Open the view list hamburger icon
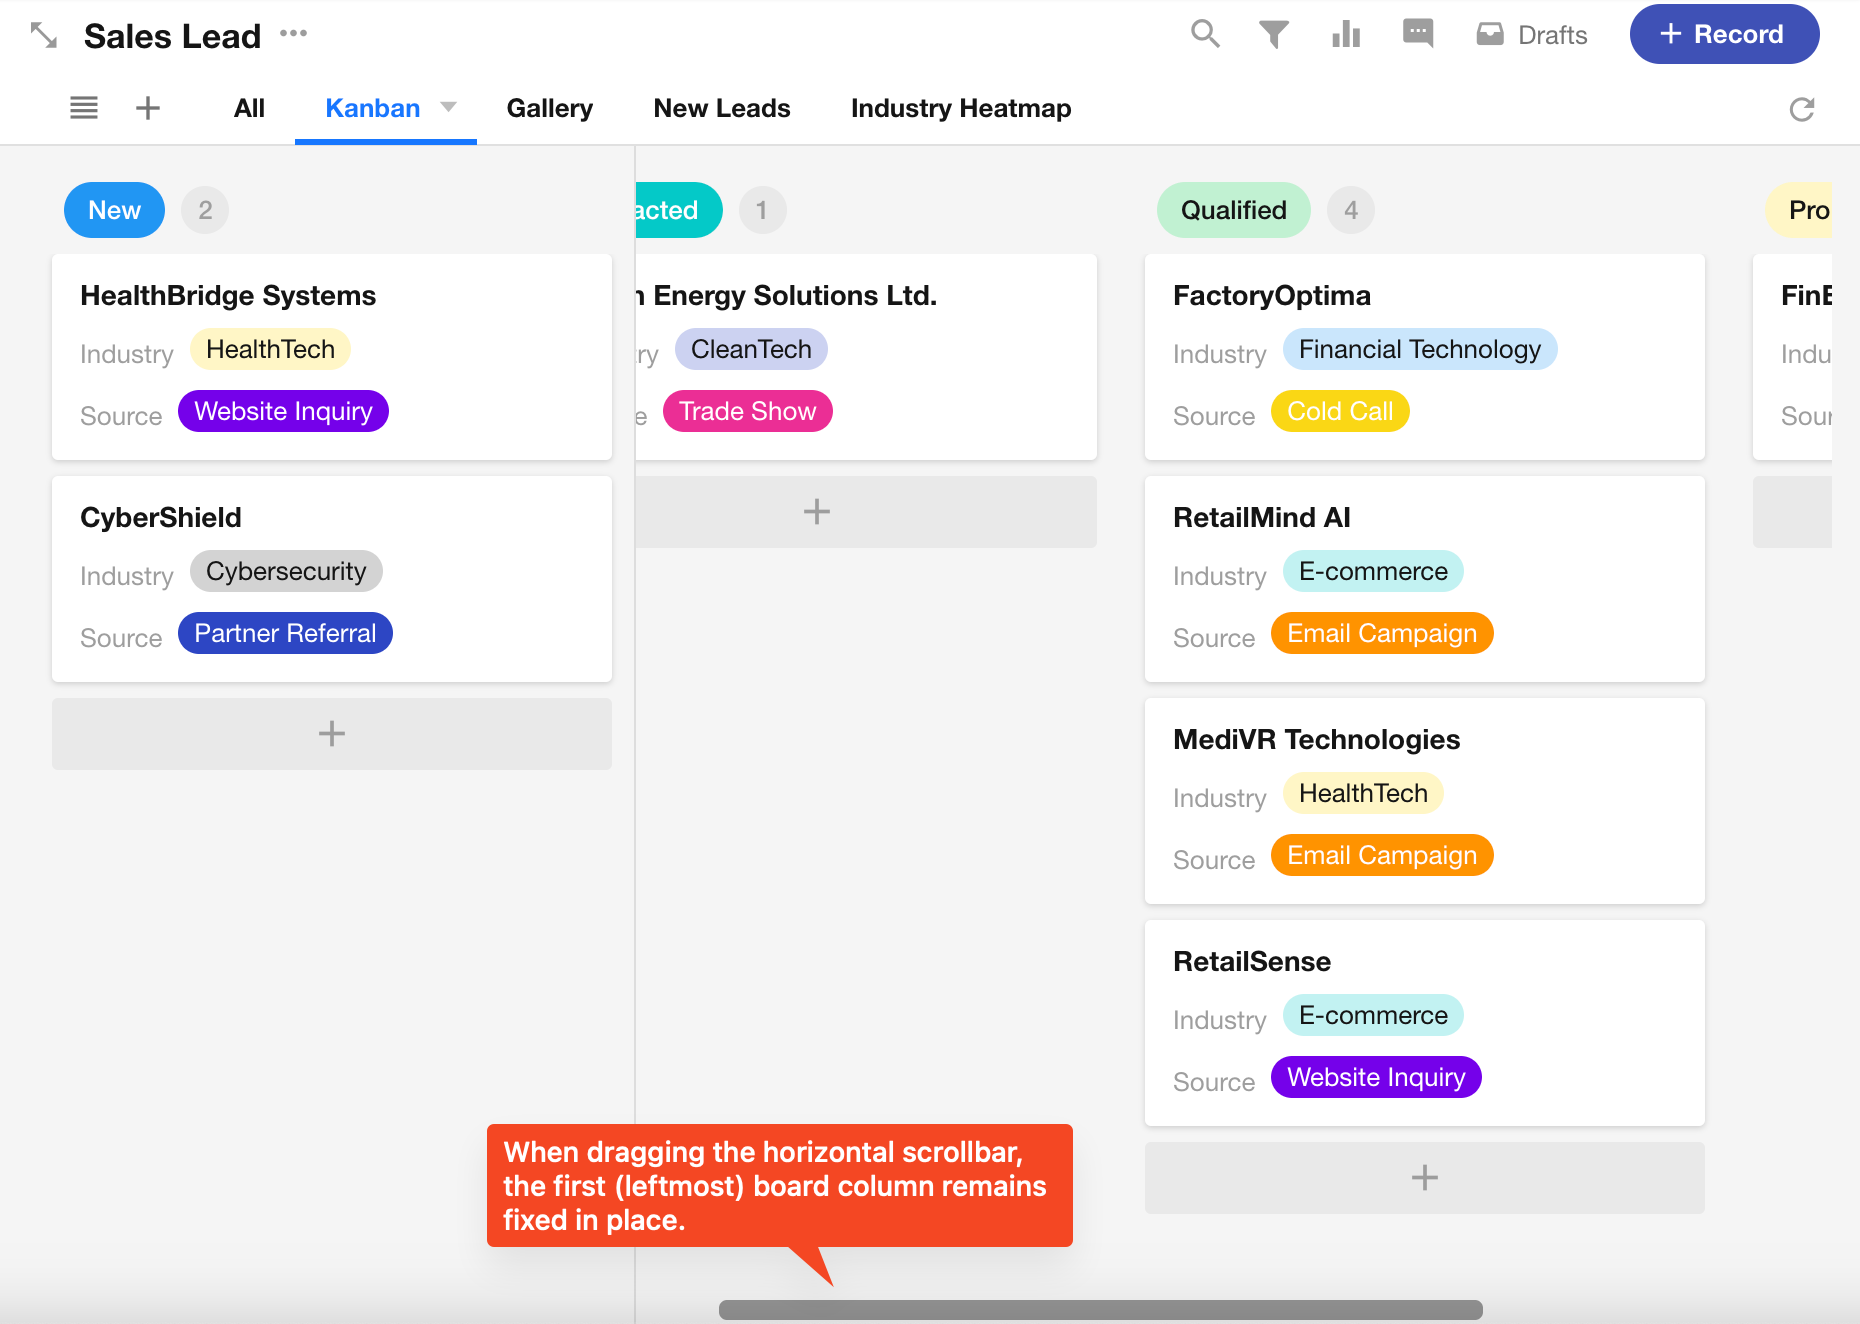 click(x=84, y=108)
